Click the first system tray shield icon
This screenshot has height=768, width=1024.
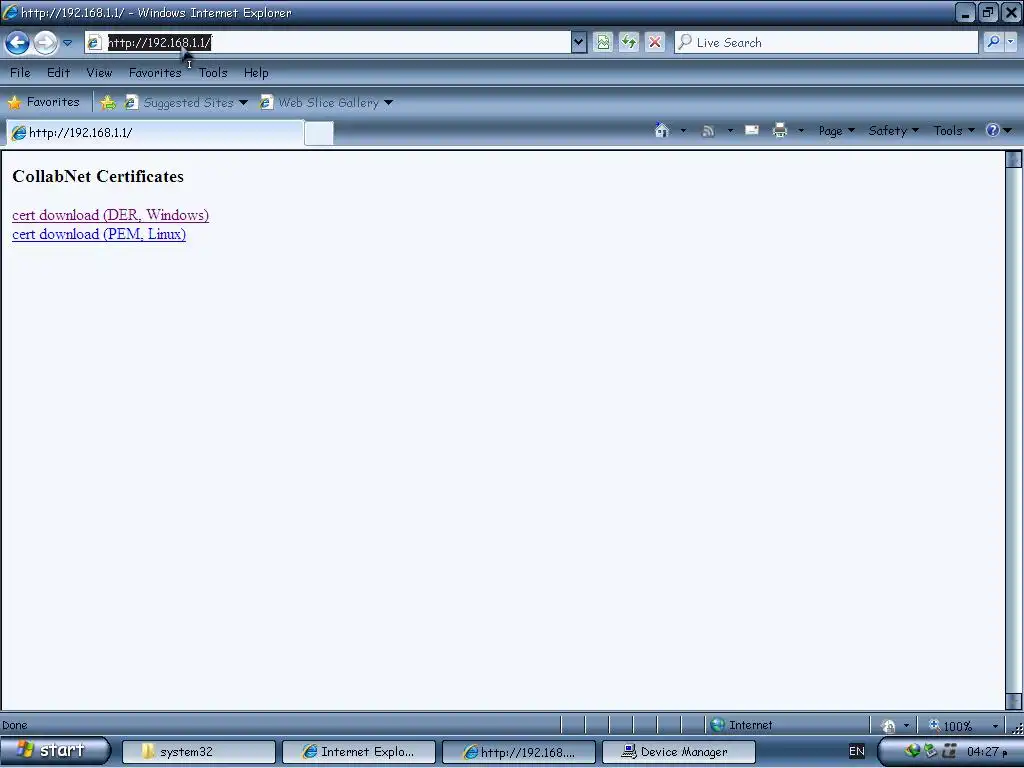912,751
